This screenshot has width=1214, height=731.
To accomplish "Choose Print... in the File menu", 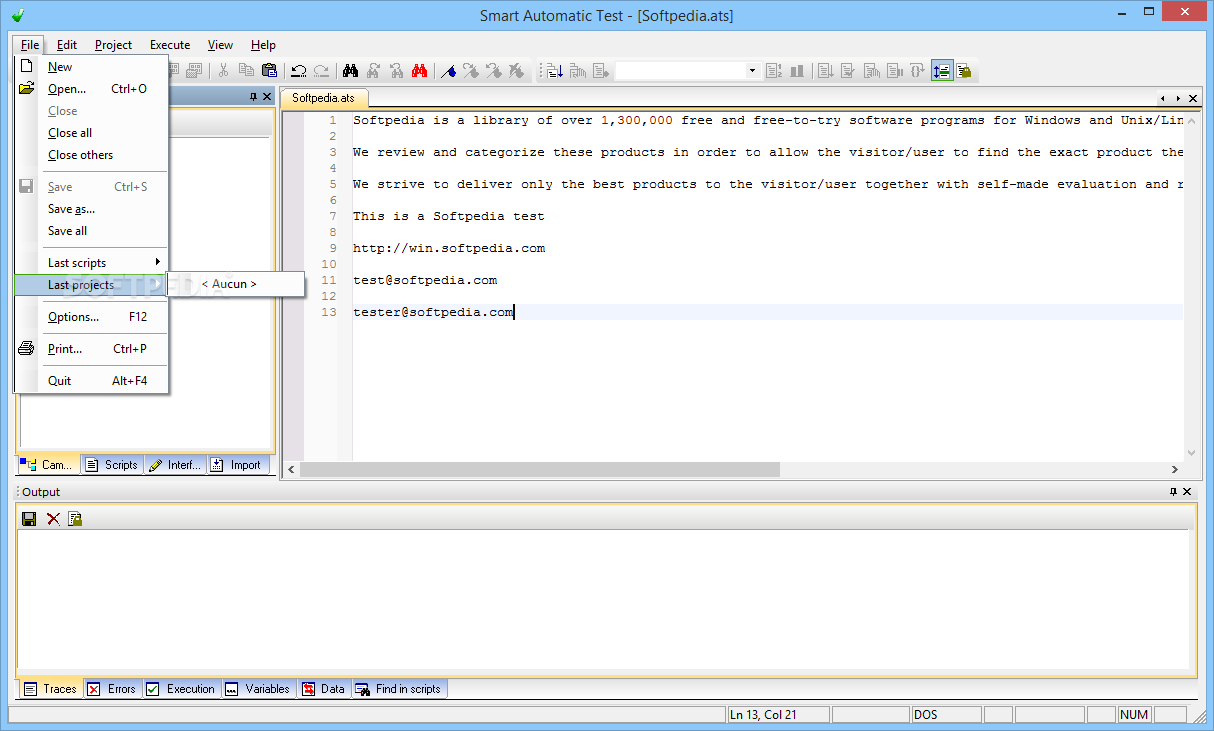I will (x=91, y=349).
